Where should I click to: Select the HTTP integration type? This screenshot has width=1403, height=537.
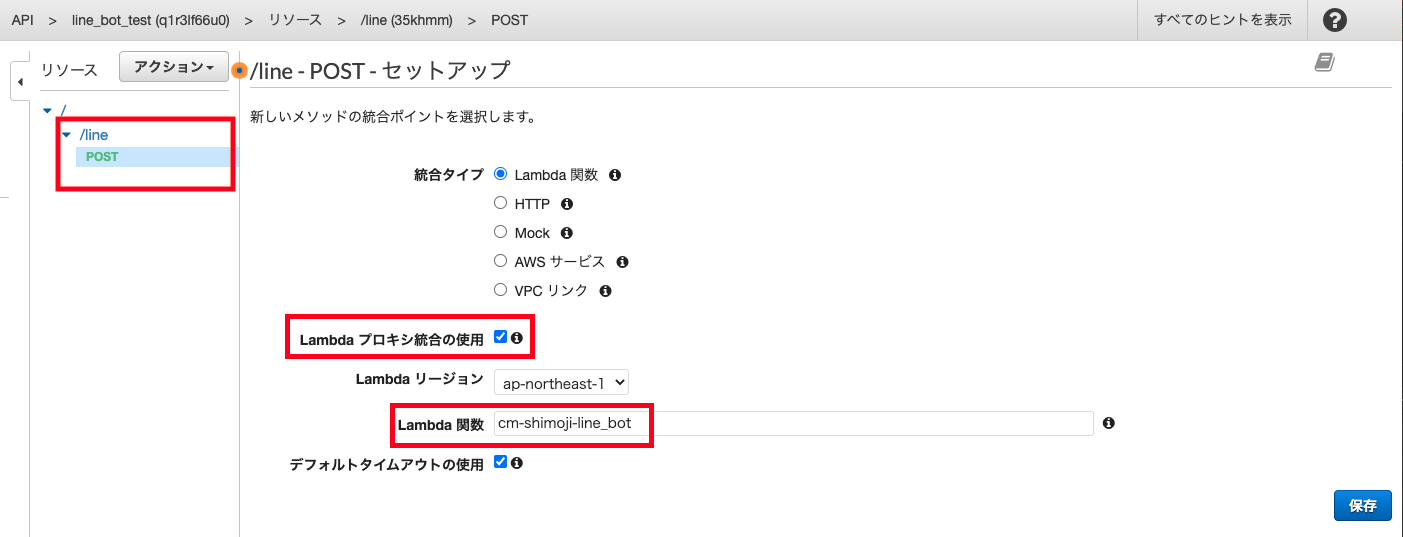tap(501, 203)
